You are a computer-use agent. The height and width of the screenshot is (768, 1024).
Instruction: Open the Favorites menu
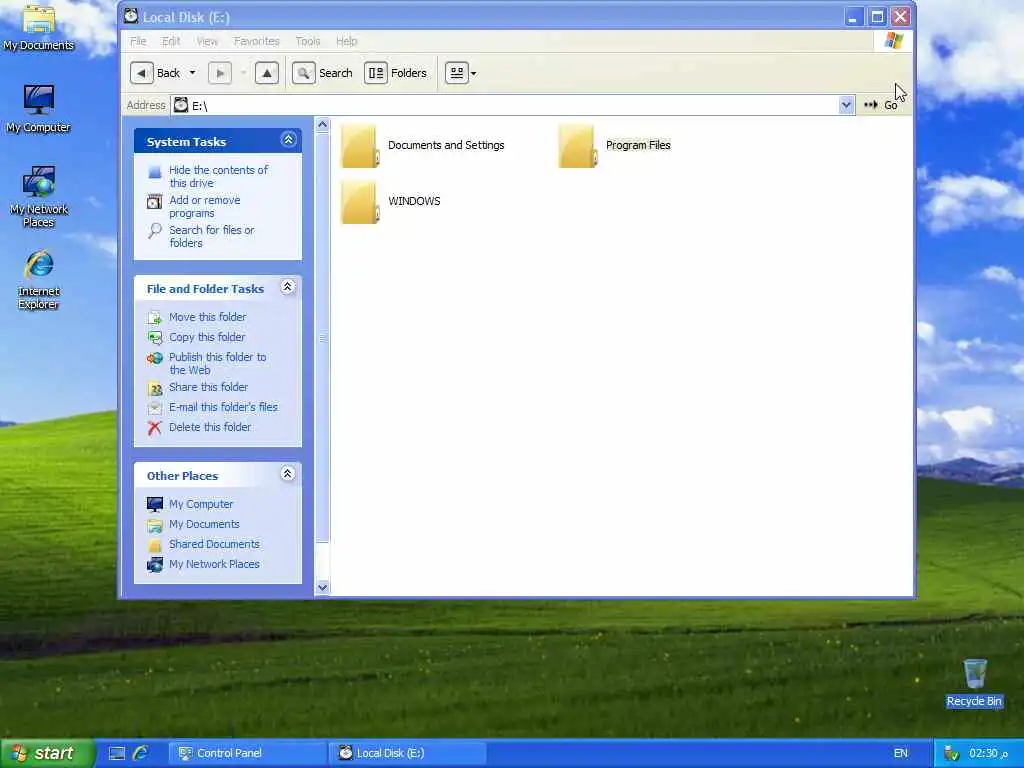(256, 41)
